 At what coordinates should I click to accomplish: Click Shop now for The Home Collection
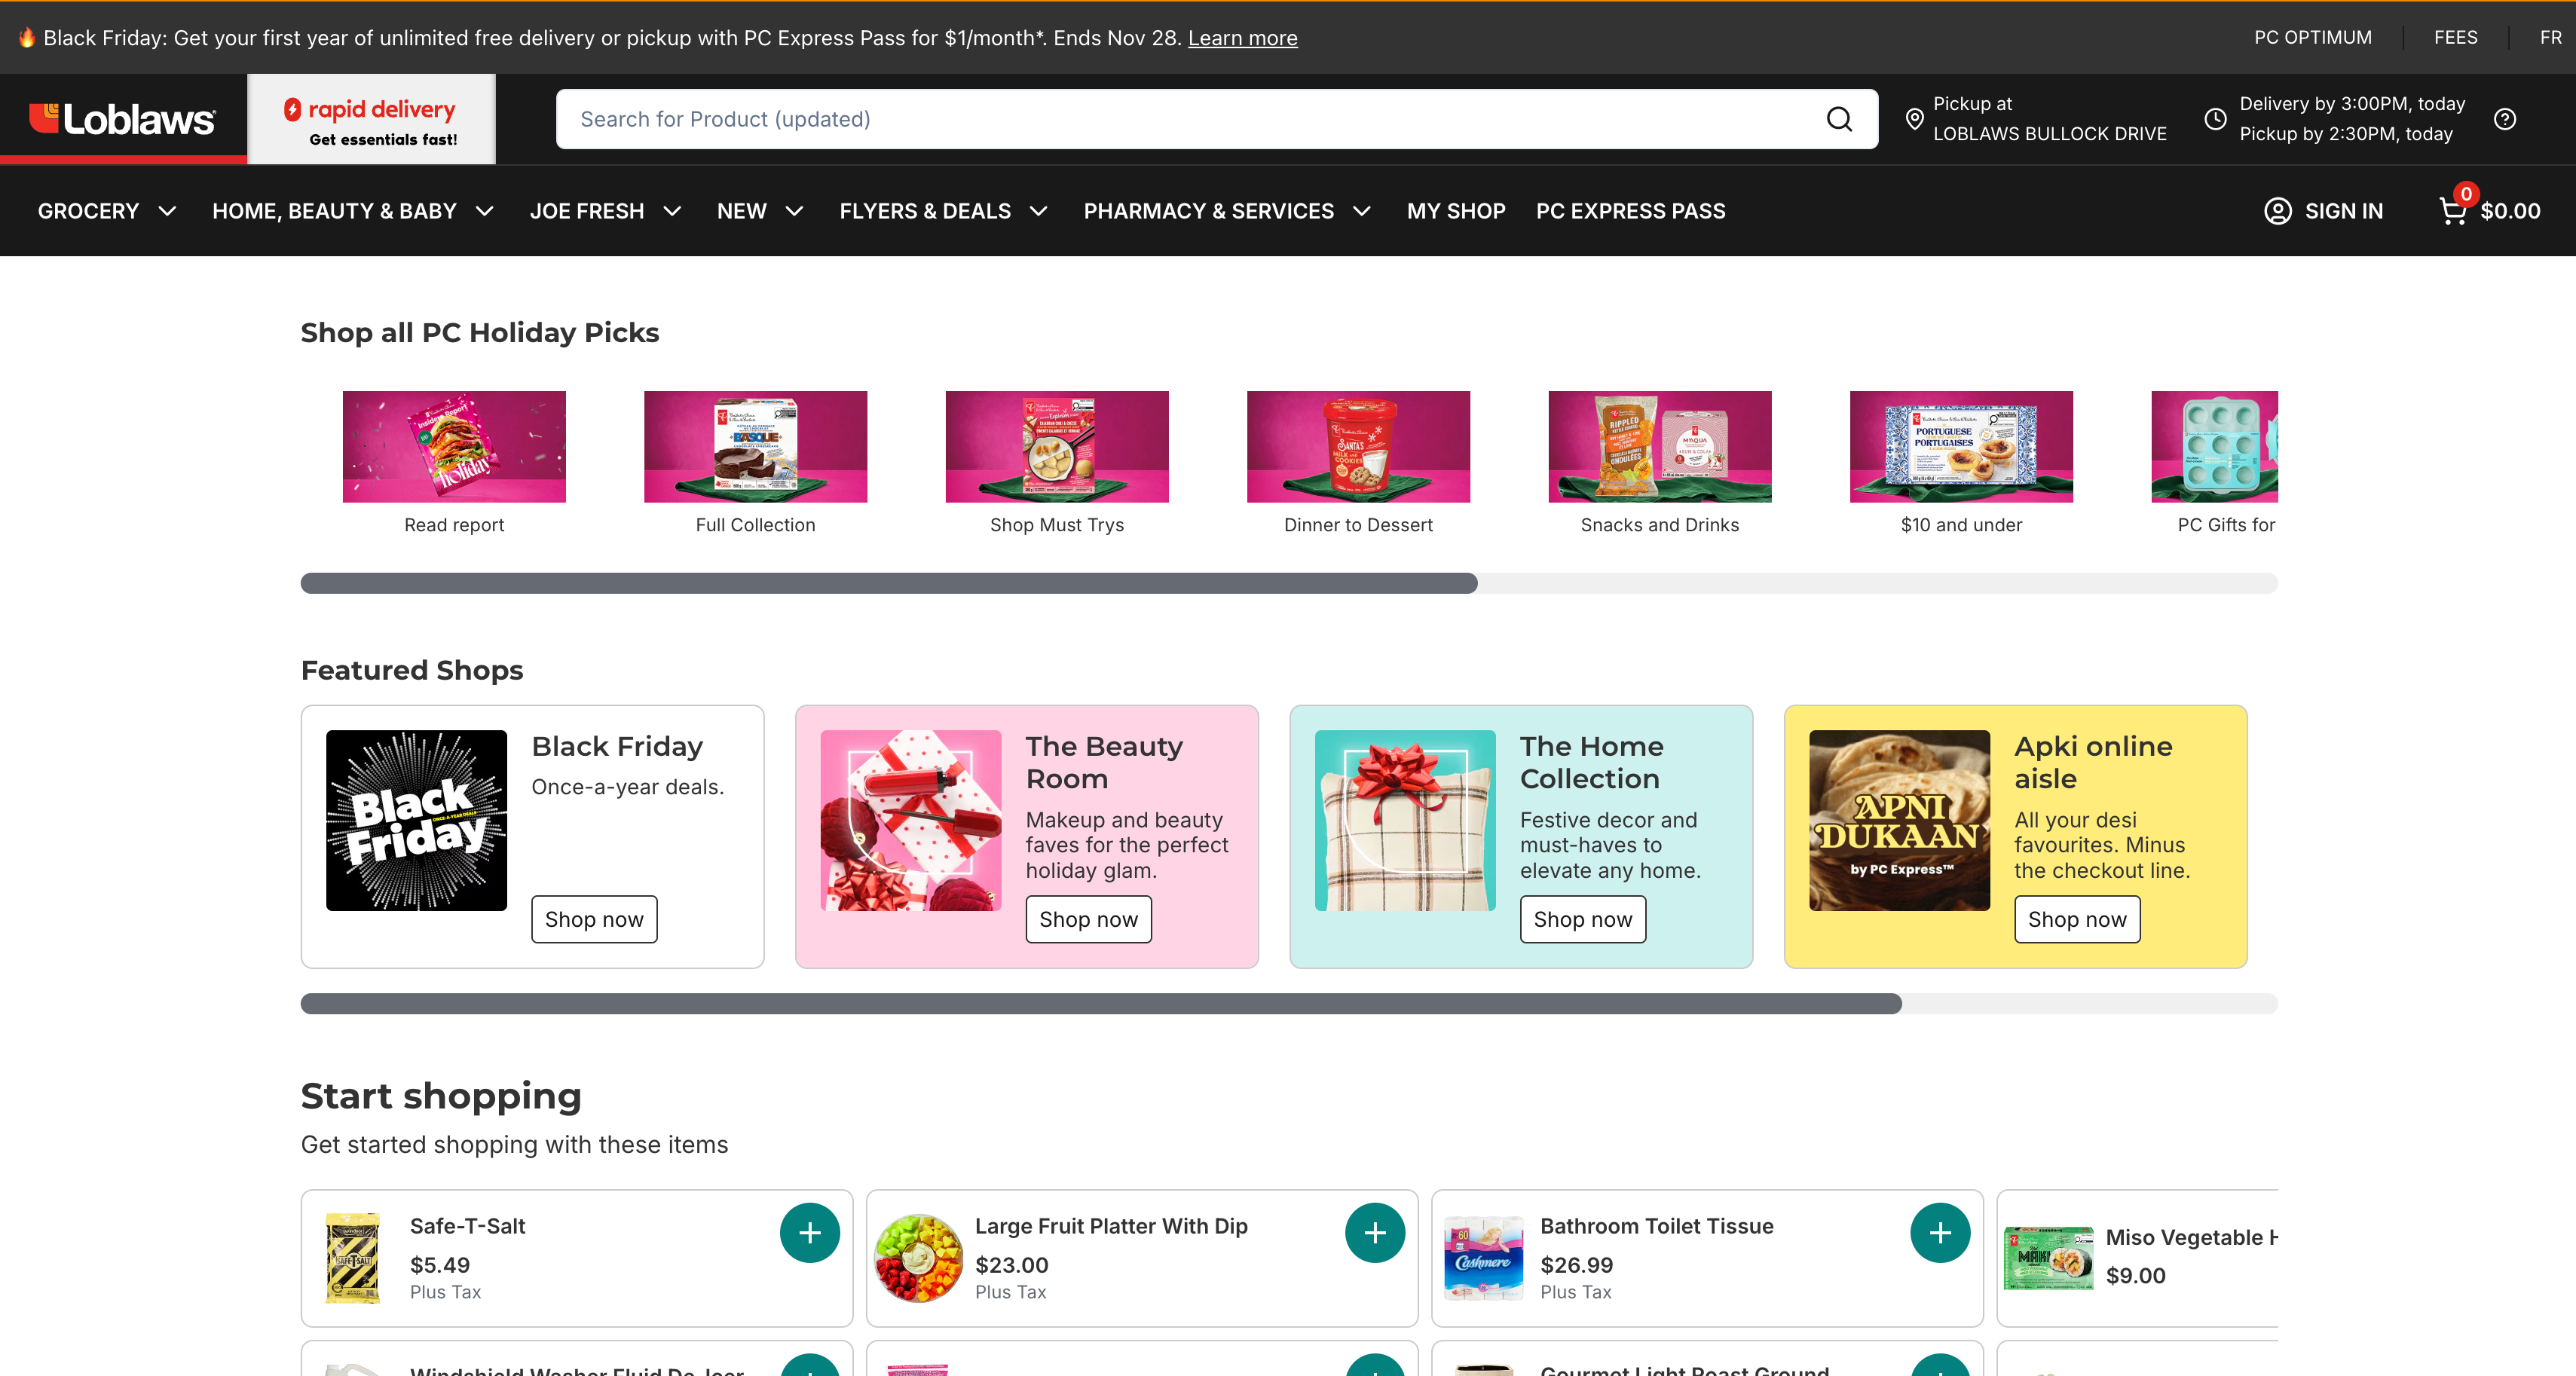click(1583, 919)
